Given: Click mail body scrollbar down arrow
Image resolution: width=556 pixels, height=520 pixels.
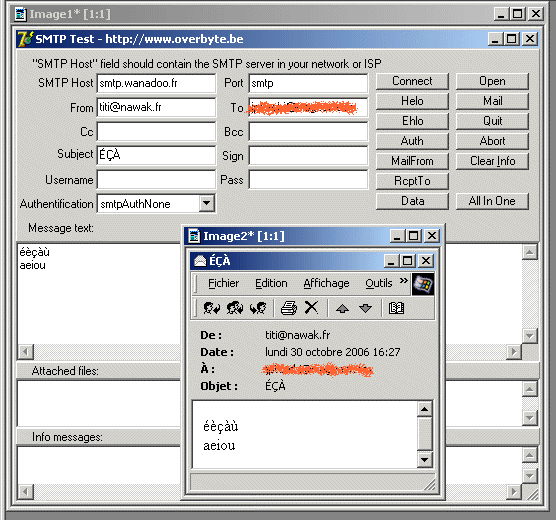Looking at the screenshot, I should [424, 460].
